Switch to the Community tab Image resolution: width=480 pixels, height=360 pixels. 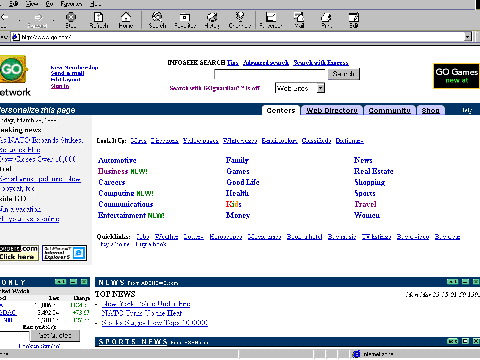(x=389, y=110)
